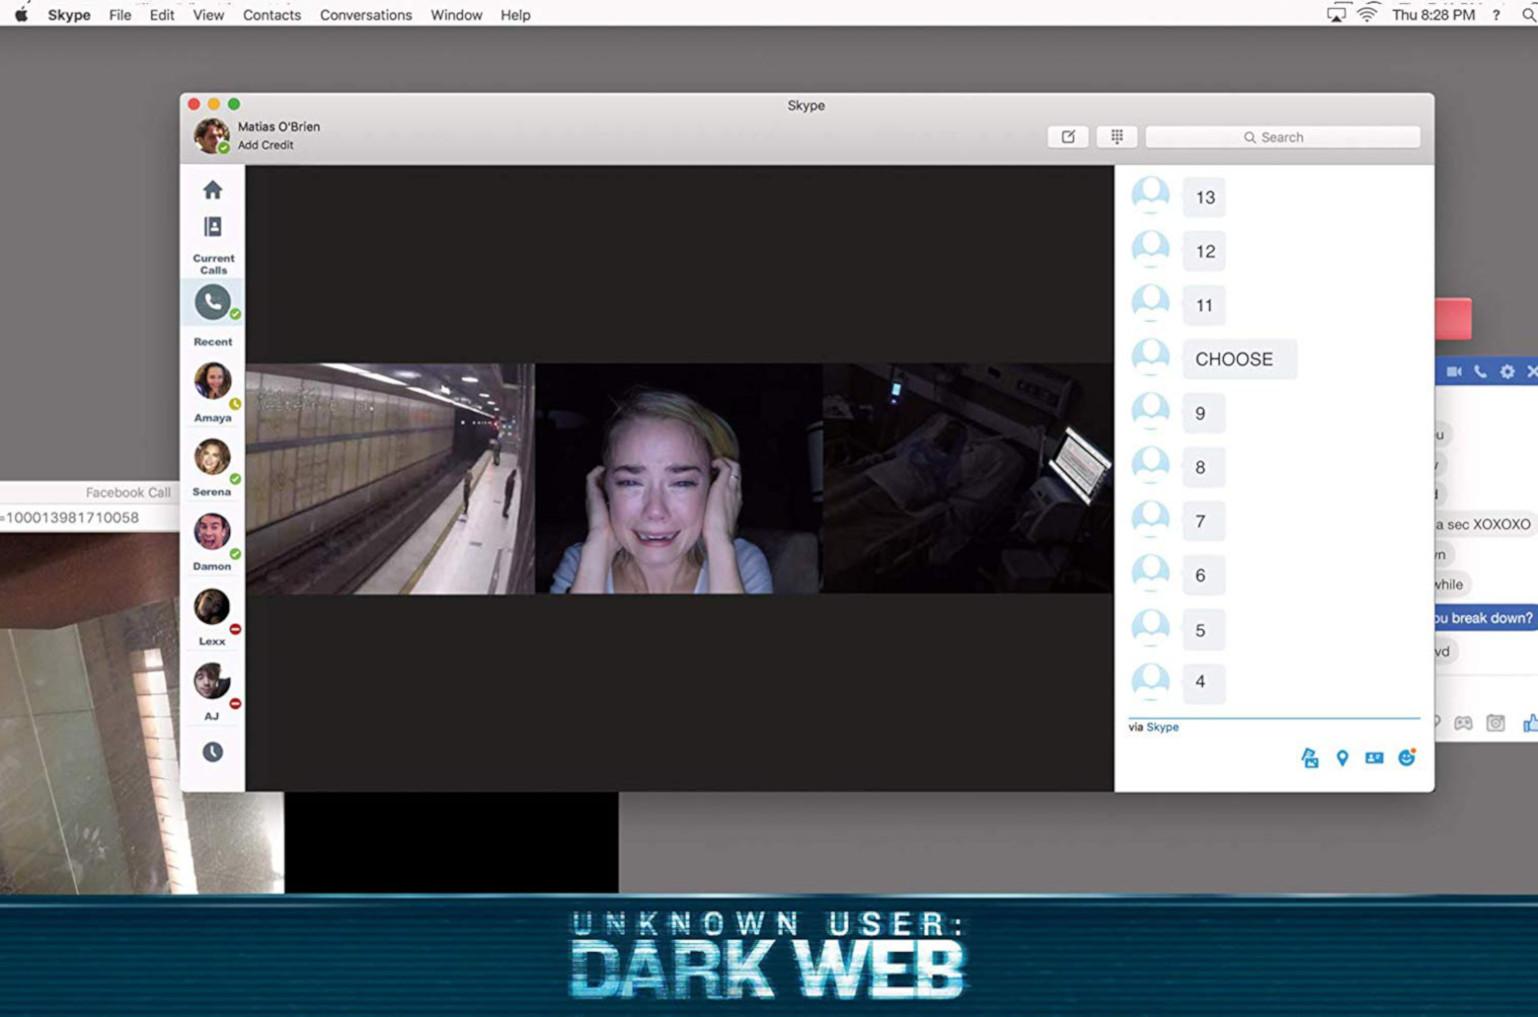Select the current call phone icon
Viewport: 1538px width, 1017px height.
pos(212,302)
